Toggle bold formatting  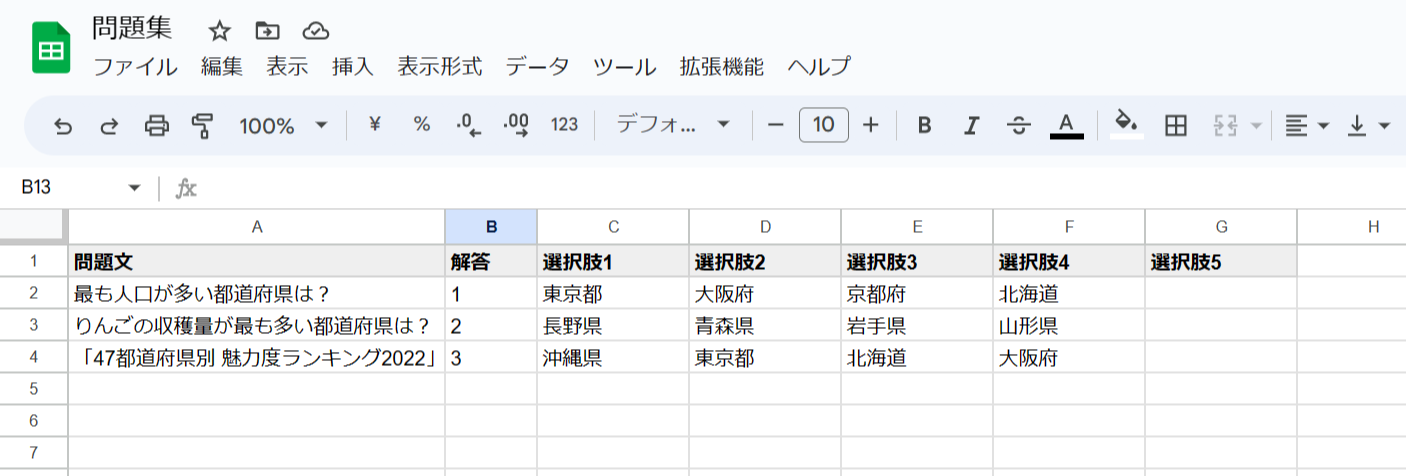coord(925,125)
